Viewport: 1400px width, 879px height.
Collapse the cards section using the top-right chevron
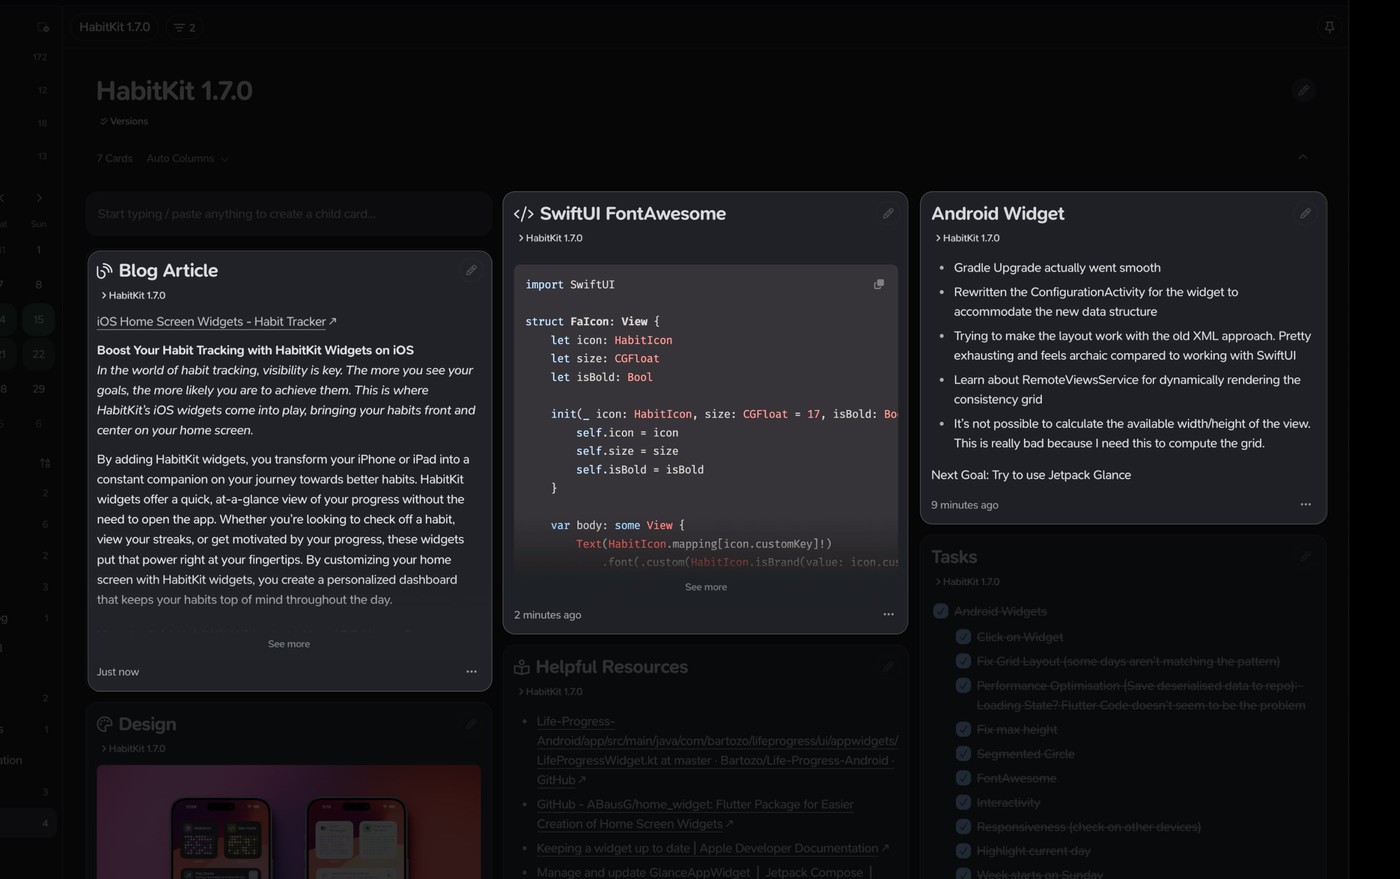(1303, 157)
